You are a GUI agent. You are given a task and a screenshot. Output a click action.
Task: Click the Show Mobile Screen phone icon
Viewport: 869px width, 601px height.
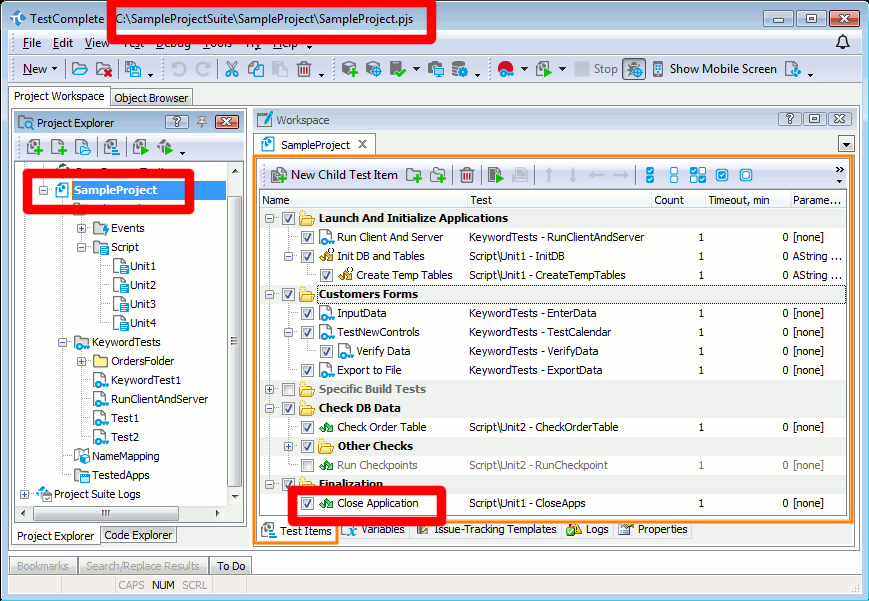[658, 69]
